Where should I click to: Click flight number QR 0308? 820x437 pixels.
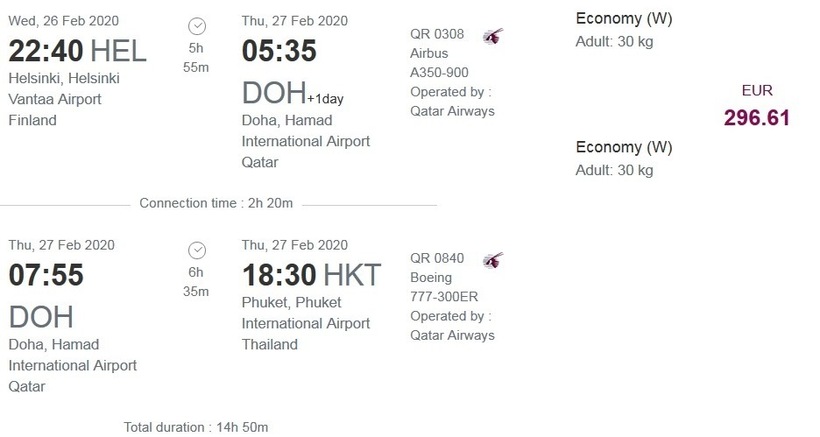pos(437,34)
